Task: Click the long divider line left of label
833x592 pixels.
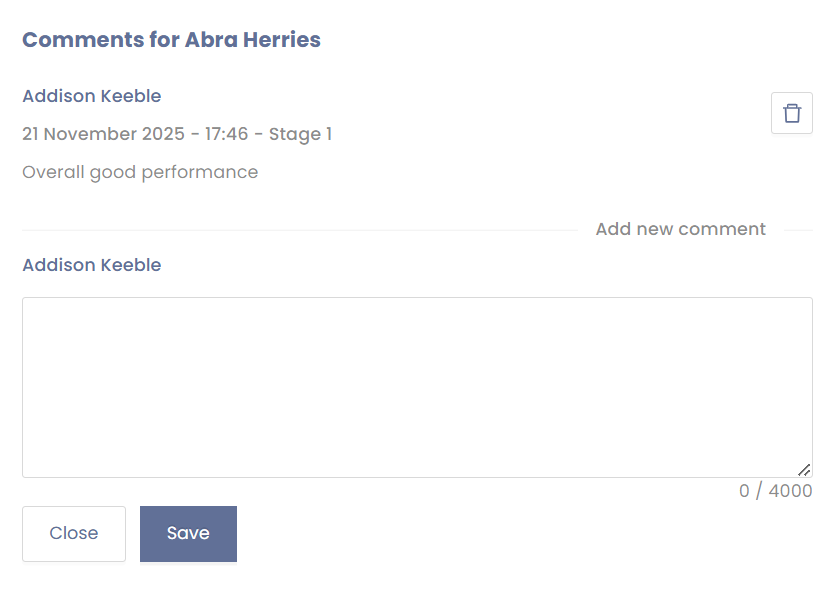Action: point(300,230)
